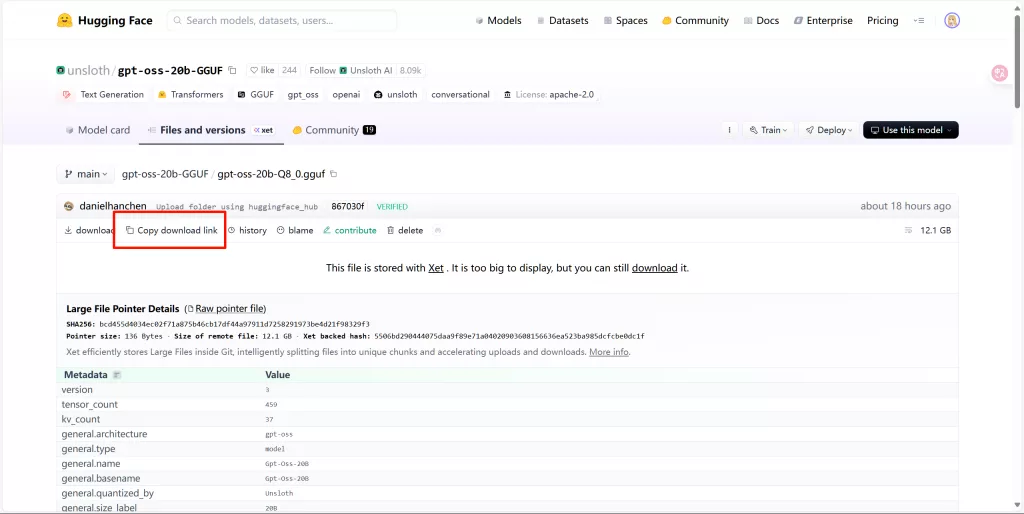Click the conversational tag
Screen dimensions: 1024x514
tap(460, 95)
